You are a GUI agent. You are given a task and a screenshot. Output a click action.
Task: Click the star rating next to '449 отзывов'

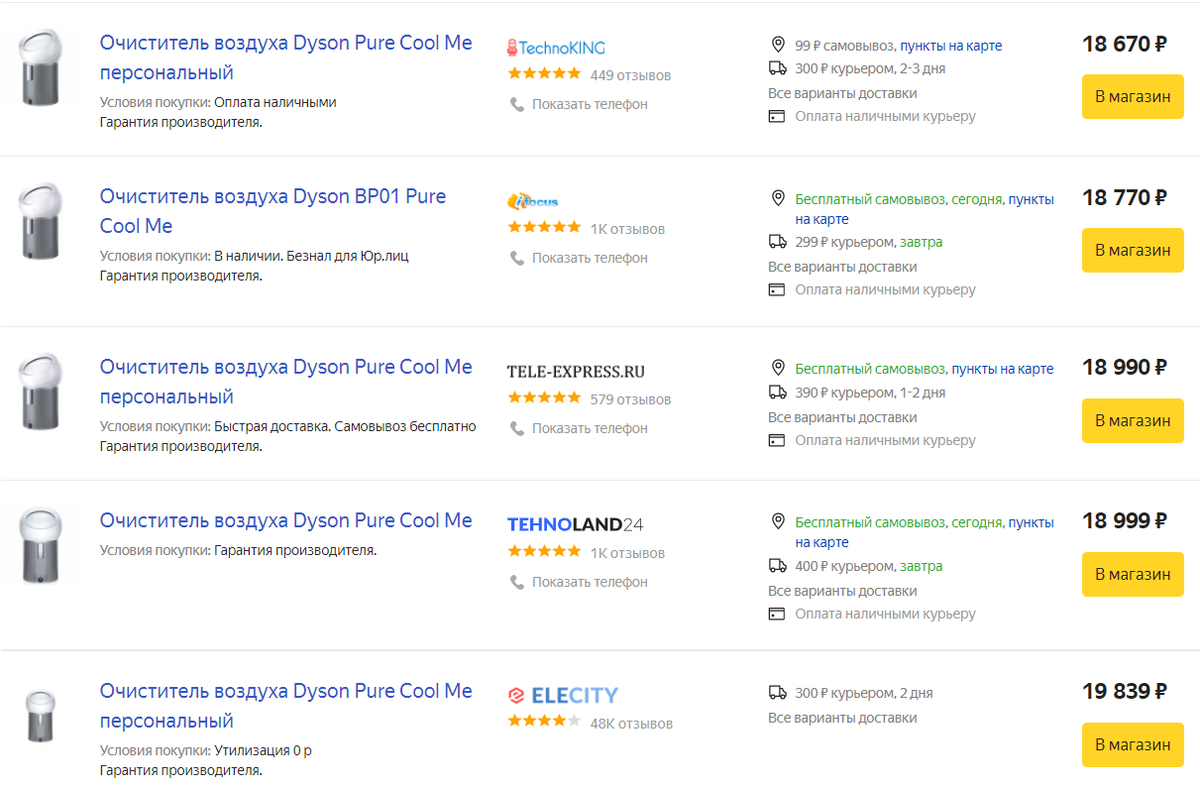pyautogui.click(x=544, y=74)
